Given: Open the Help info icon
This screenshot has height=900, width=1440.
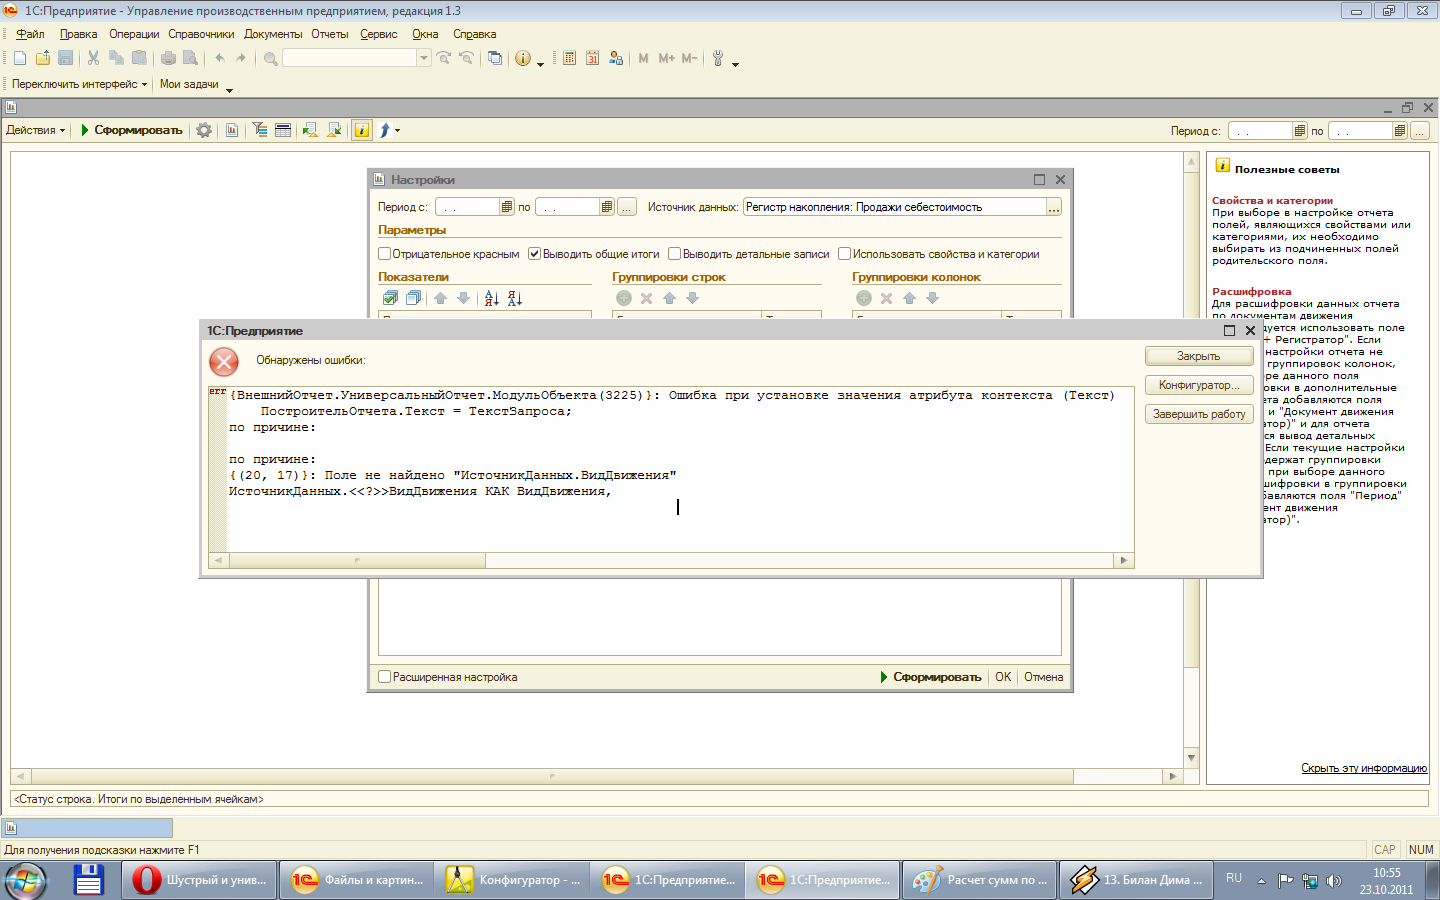Looking at the screenshot, I should (523, 59).
